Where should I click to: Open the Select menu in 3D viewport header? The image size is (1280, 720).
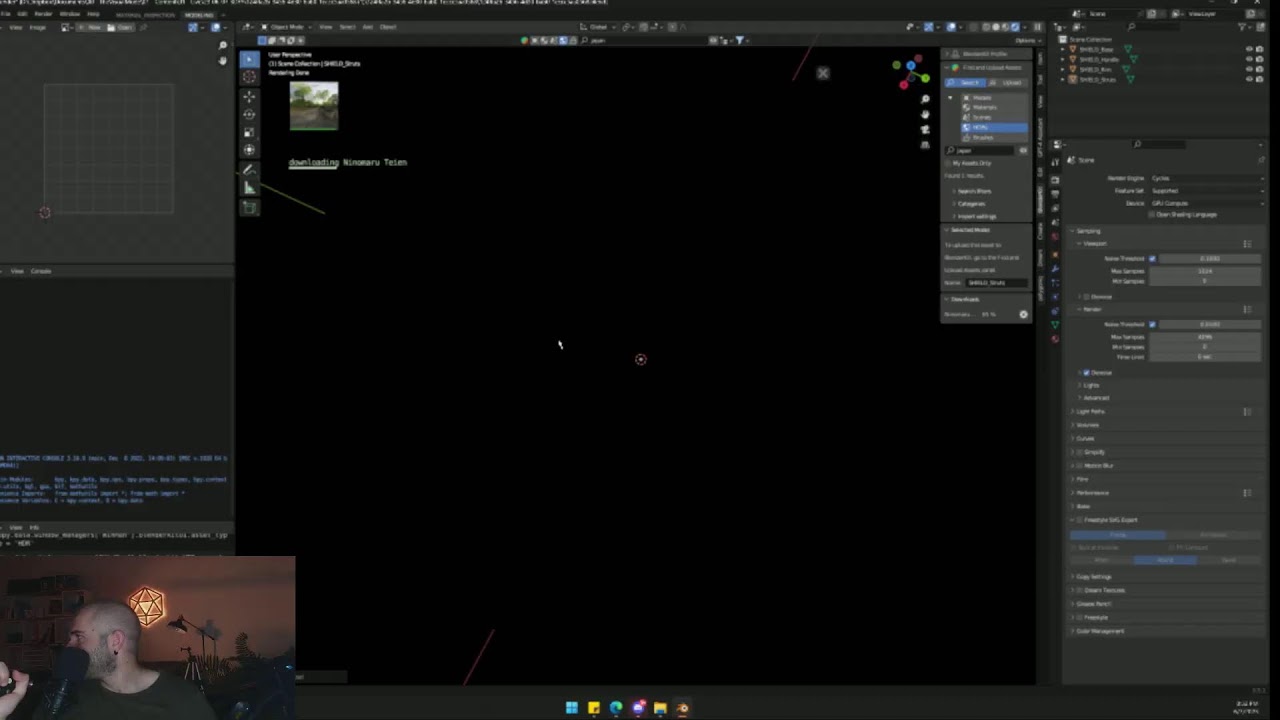(348, 27)
